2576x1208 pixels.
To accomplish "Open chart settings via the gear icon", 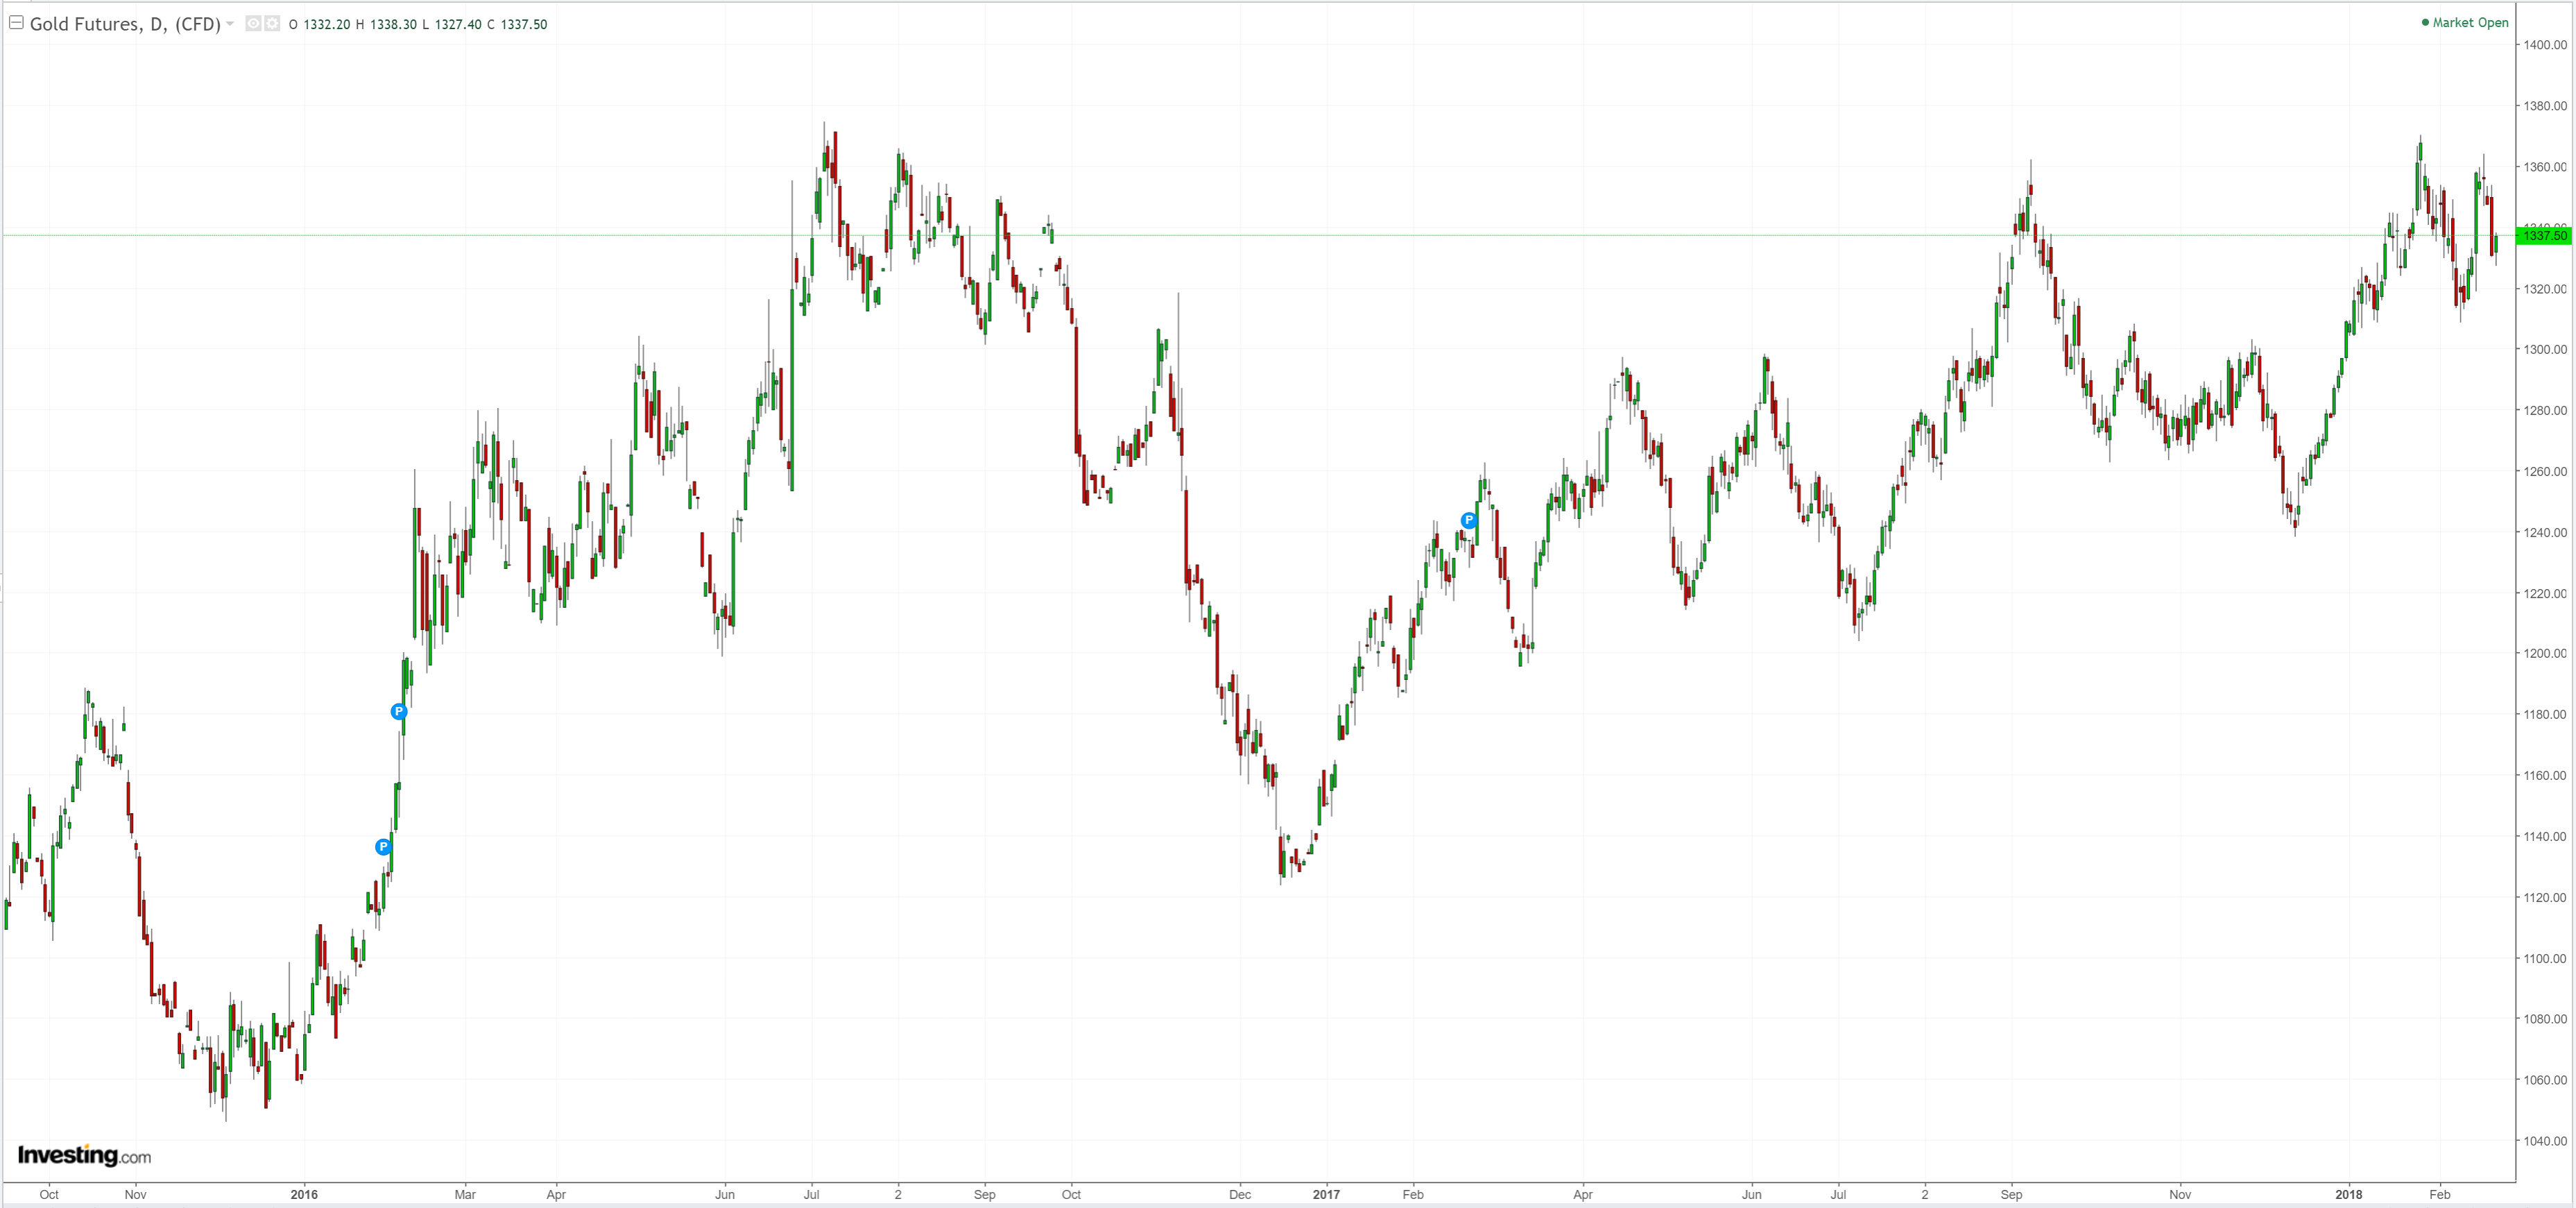I will tap(271, 23).
